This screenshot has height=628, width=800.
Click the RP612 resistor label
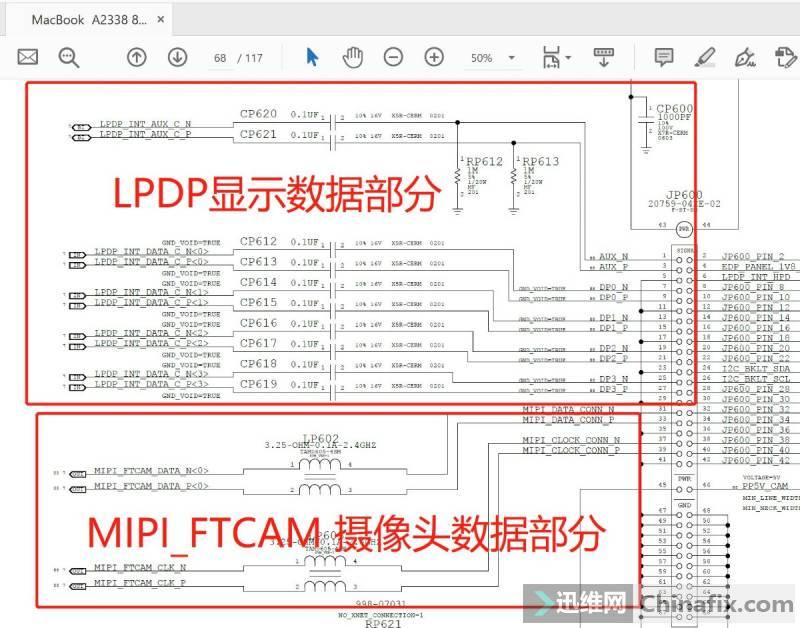point(484,161)
